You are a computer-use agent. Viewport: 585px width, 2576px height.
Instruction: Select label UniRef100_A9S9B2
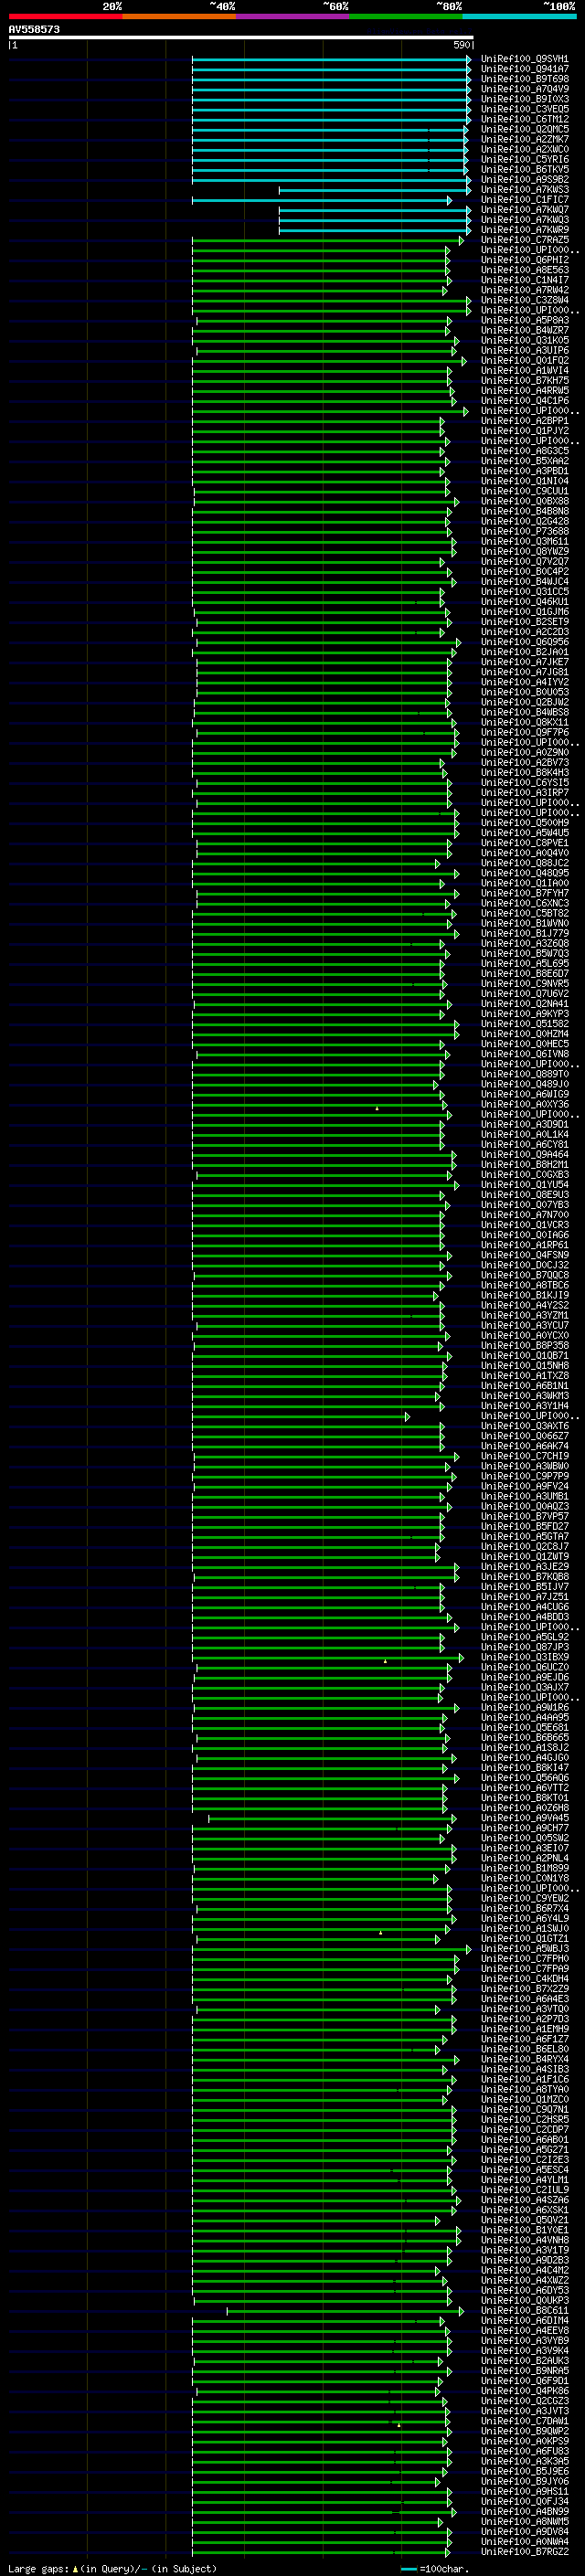click(525, 179)
